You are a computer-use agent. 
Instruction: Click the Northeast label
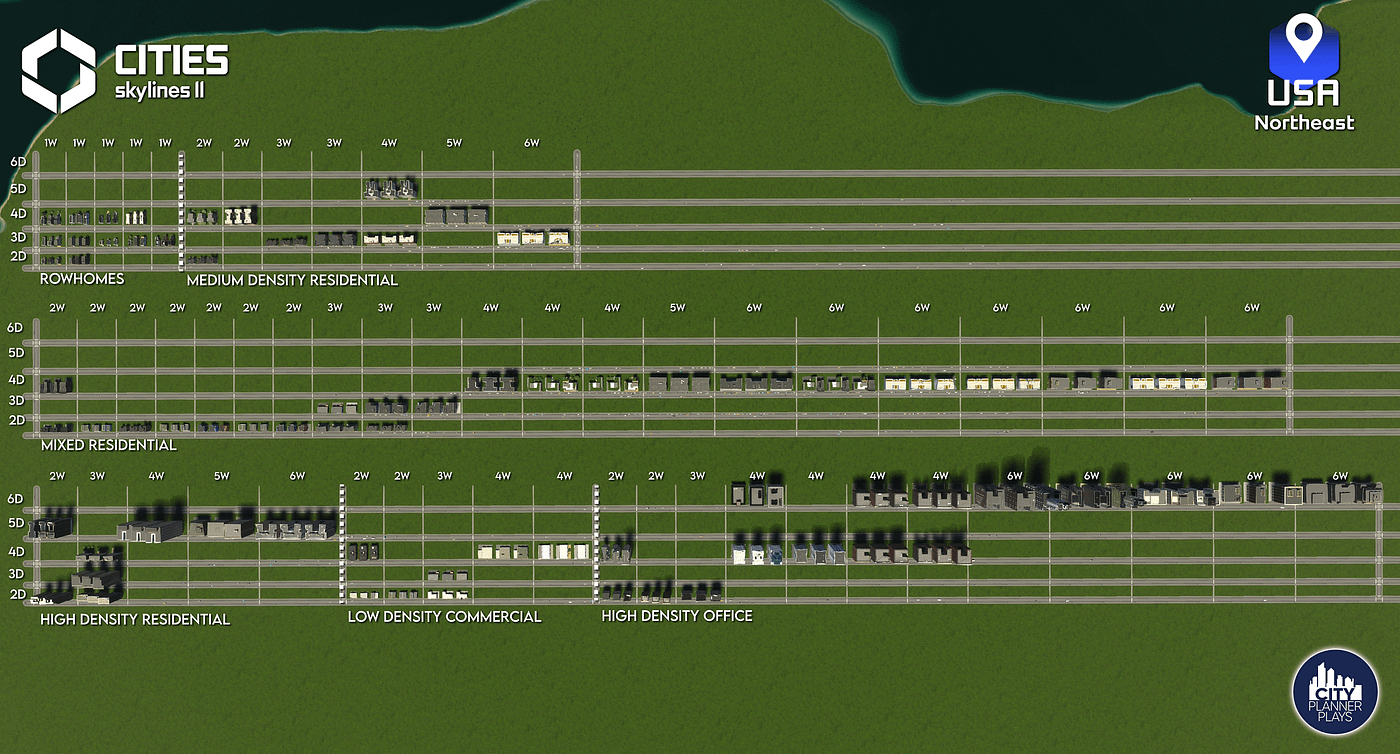[1304, 123]
